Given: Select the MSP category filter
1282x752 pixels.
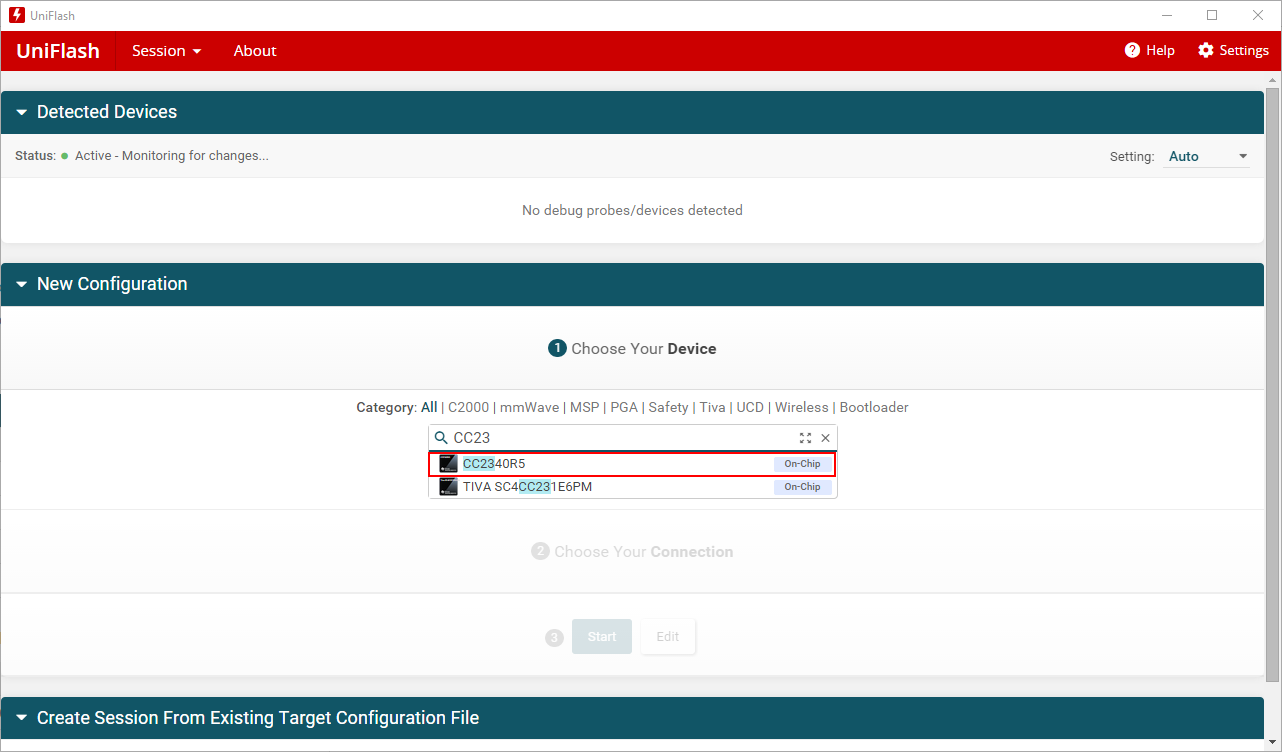Looking at the screenshot, I should point(584,407).
